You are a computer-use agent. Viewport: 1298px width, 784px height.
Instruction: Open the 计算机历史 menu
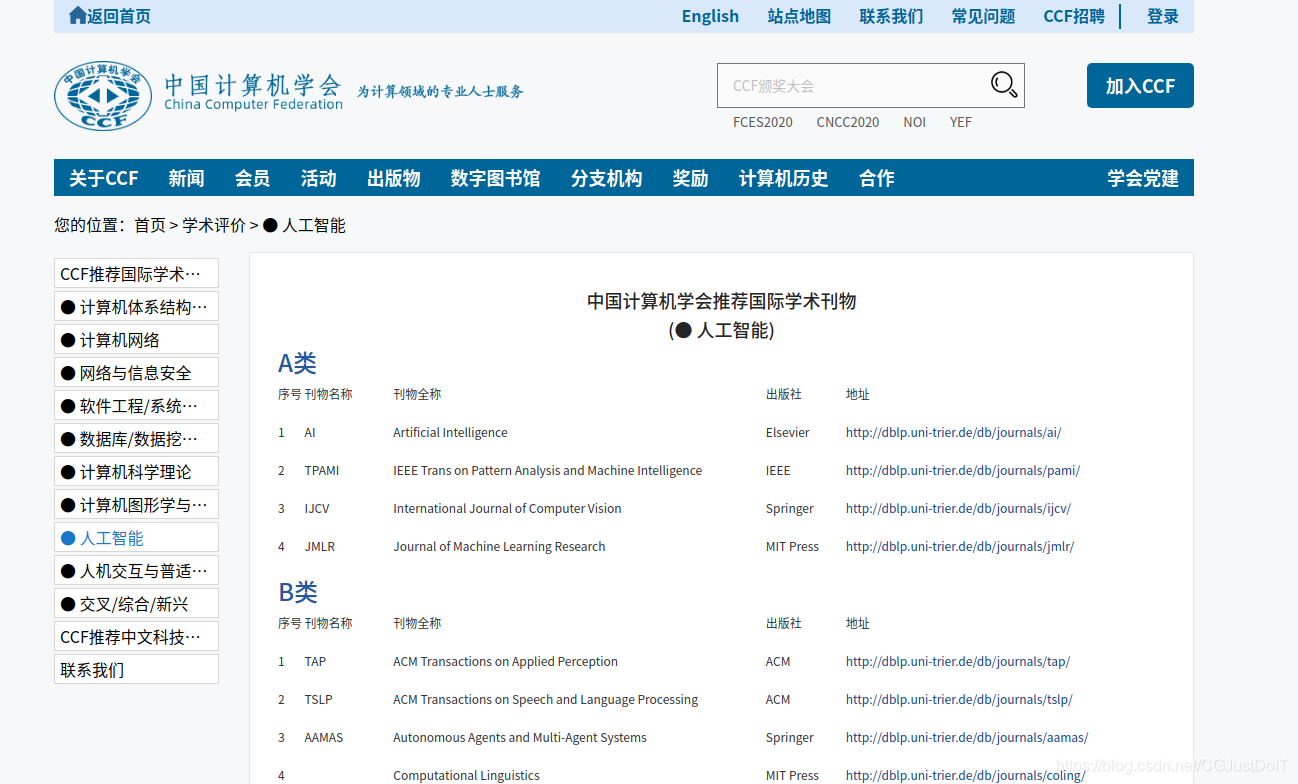[784, 178]
